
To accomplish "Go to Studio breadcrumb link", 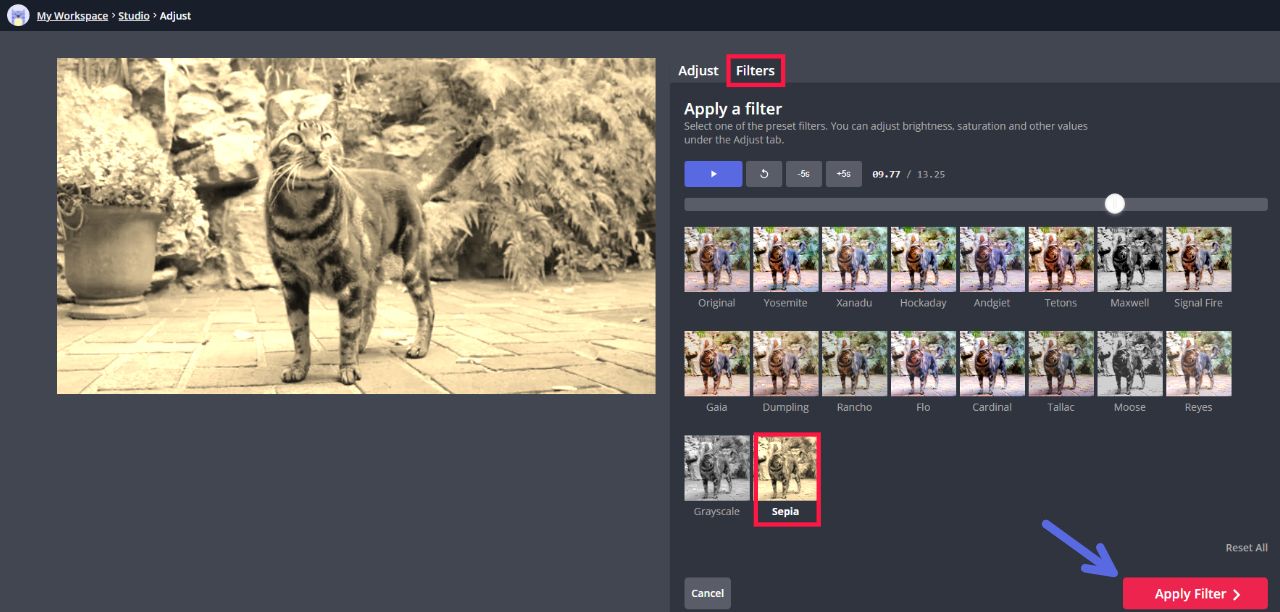I will [134, 16].
